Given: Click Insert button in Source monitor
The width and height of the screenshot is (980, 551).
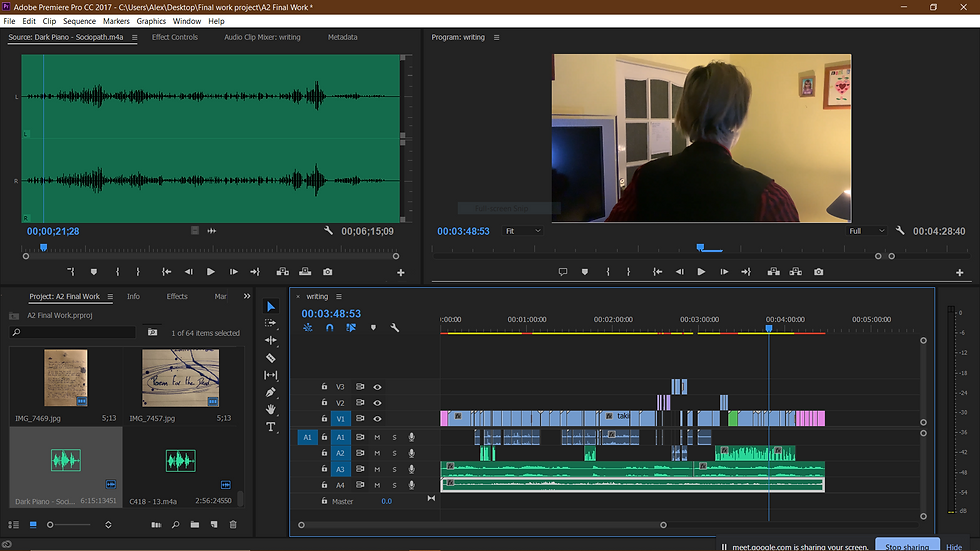Looking at the screenshot, I should pyautogui.click(x=282, y=272).
